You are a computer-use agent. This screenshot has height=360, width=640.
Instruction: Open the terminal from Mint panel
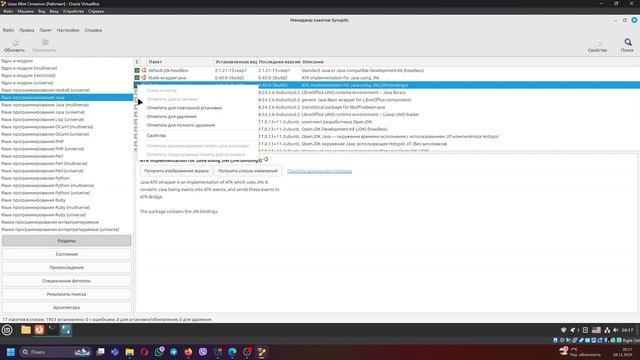pos(52,330)
